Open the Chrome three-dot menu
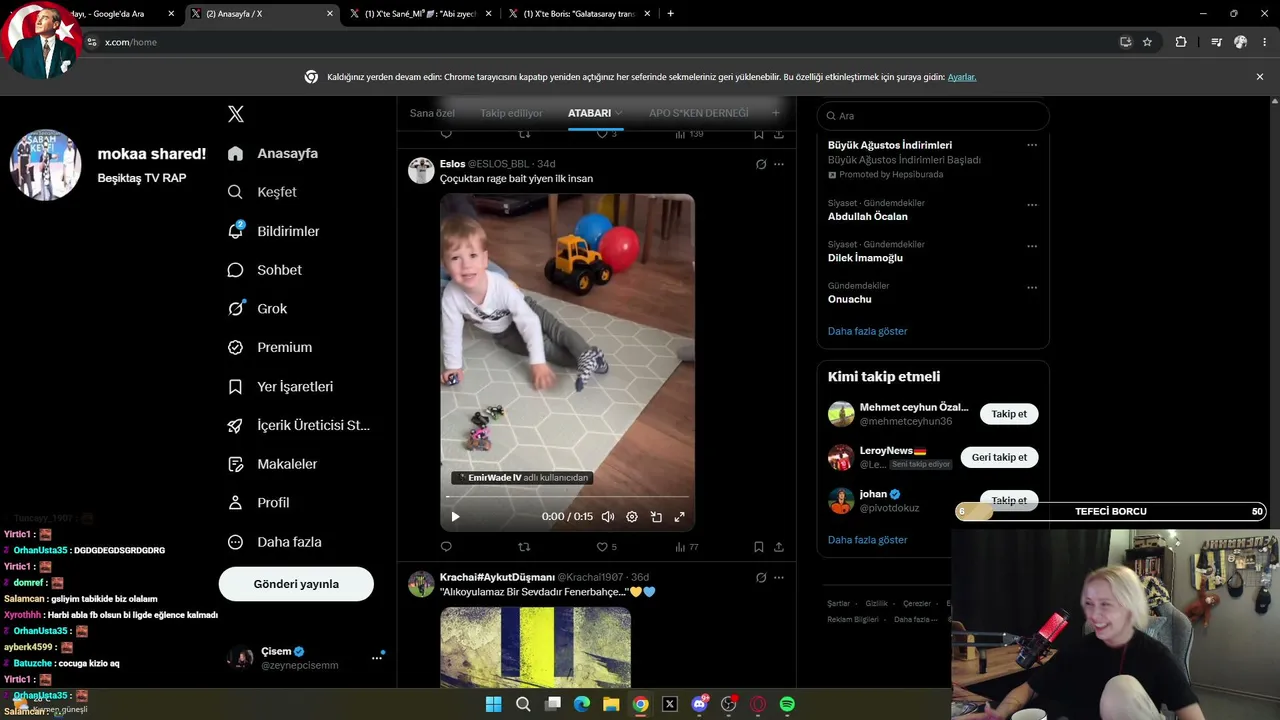The image size is (1280, 720). pyautogui.click(x=1265, y=42)
